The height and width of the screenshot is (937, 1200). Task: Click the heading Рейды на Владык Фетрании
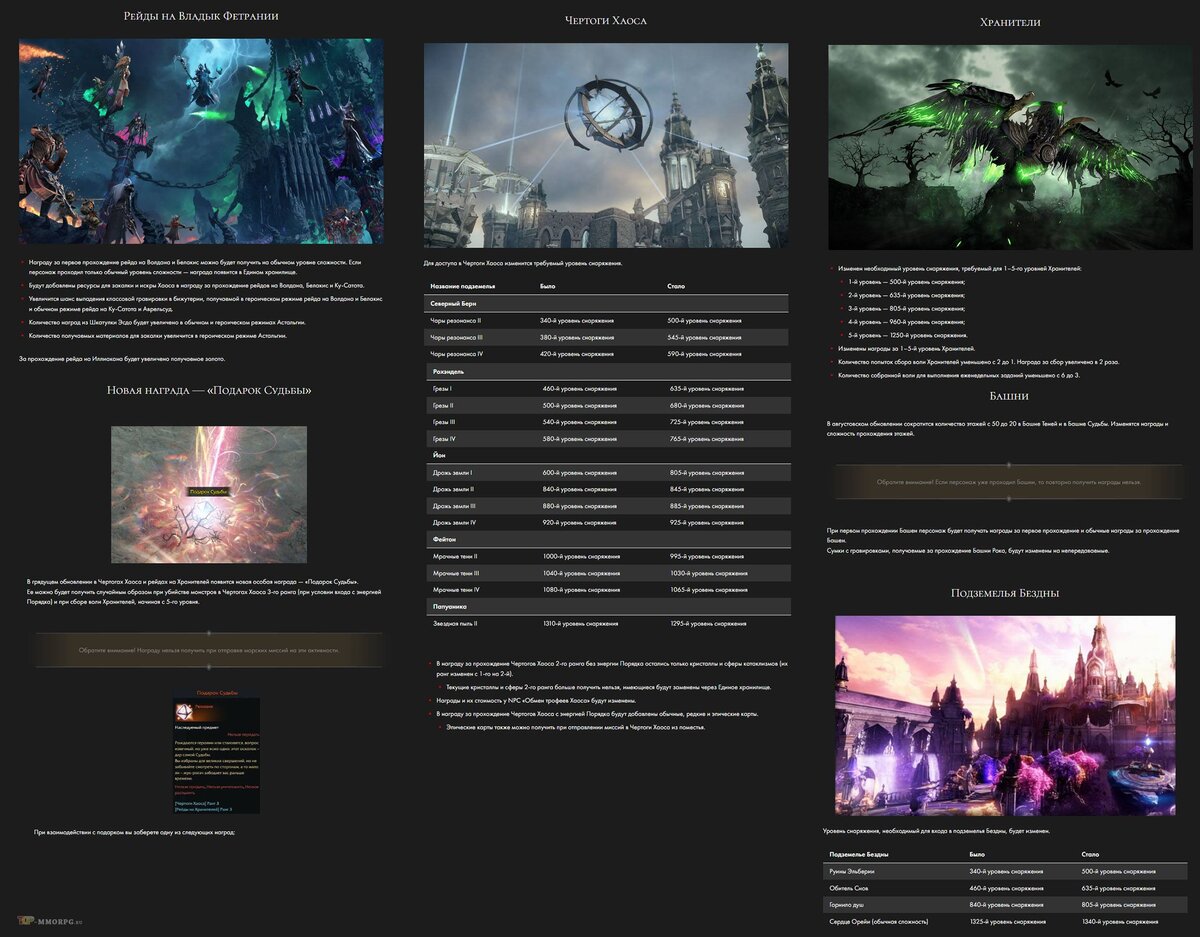[201, 16]
